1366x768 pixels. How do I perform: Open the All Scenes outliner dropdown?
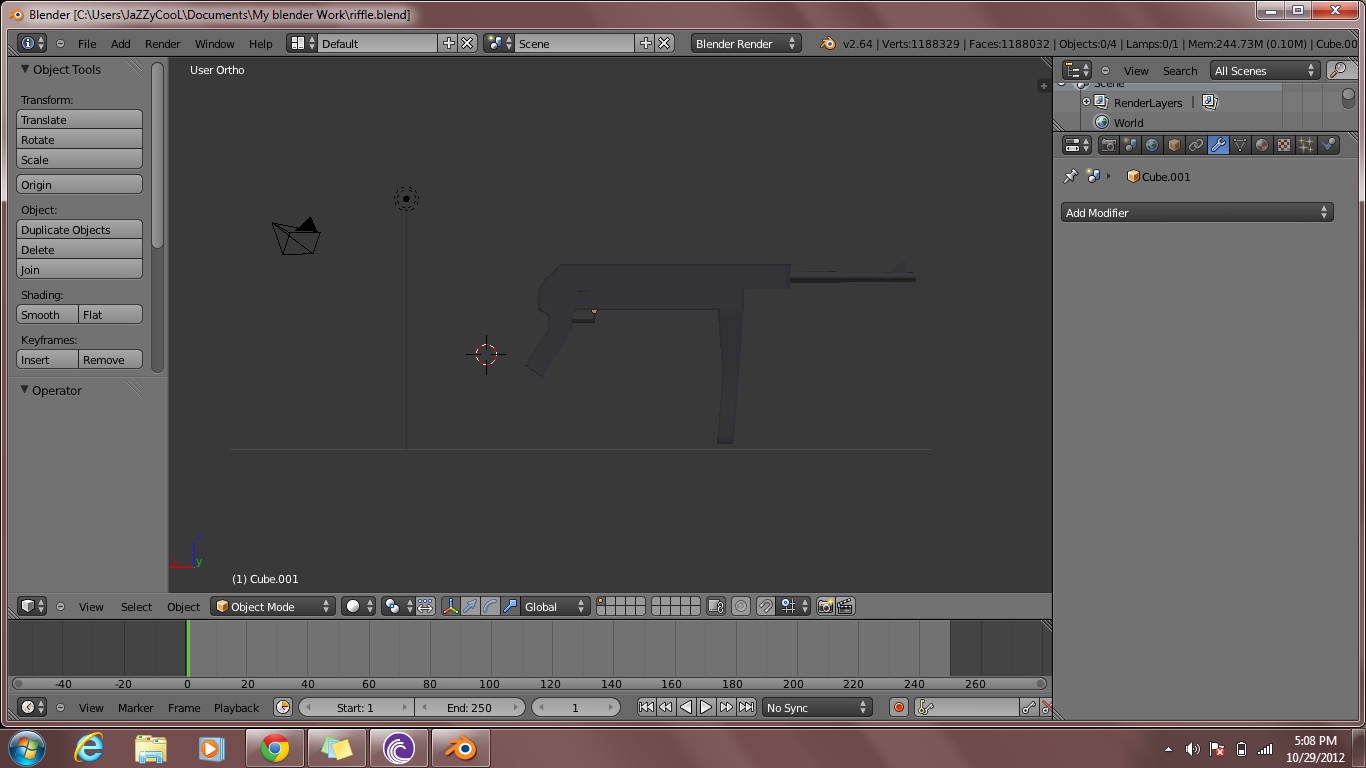pyautogui.click(x=1265, y=70)
